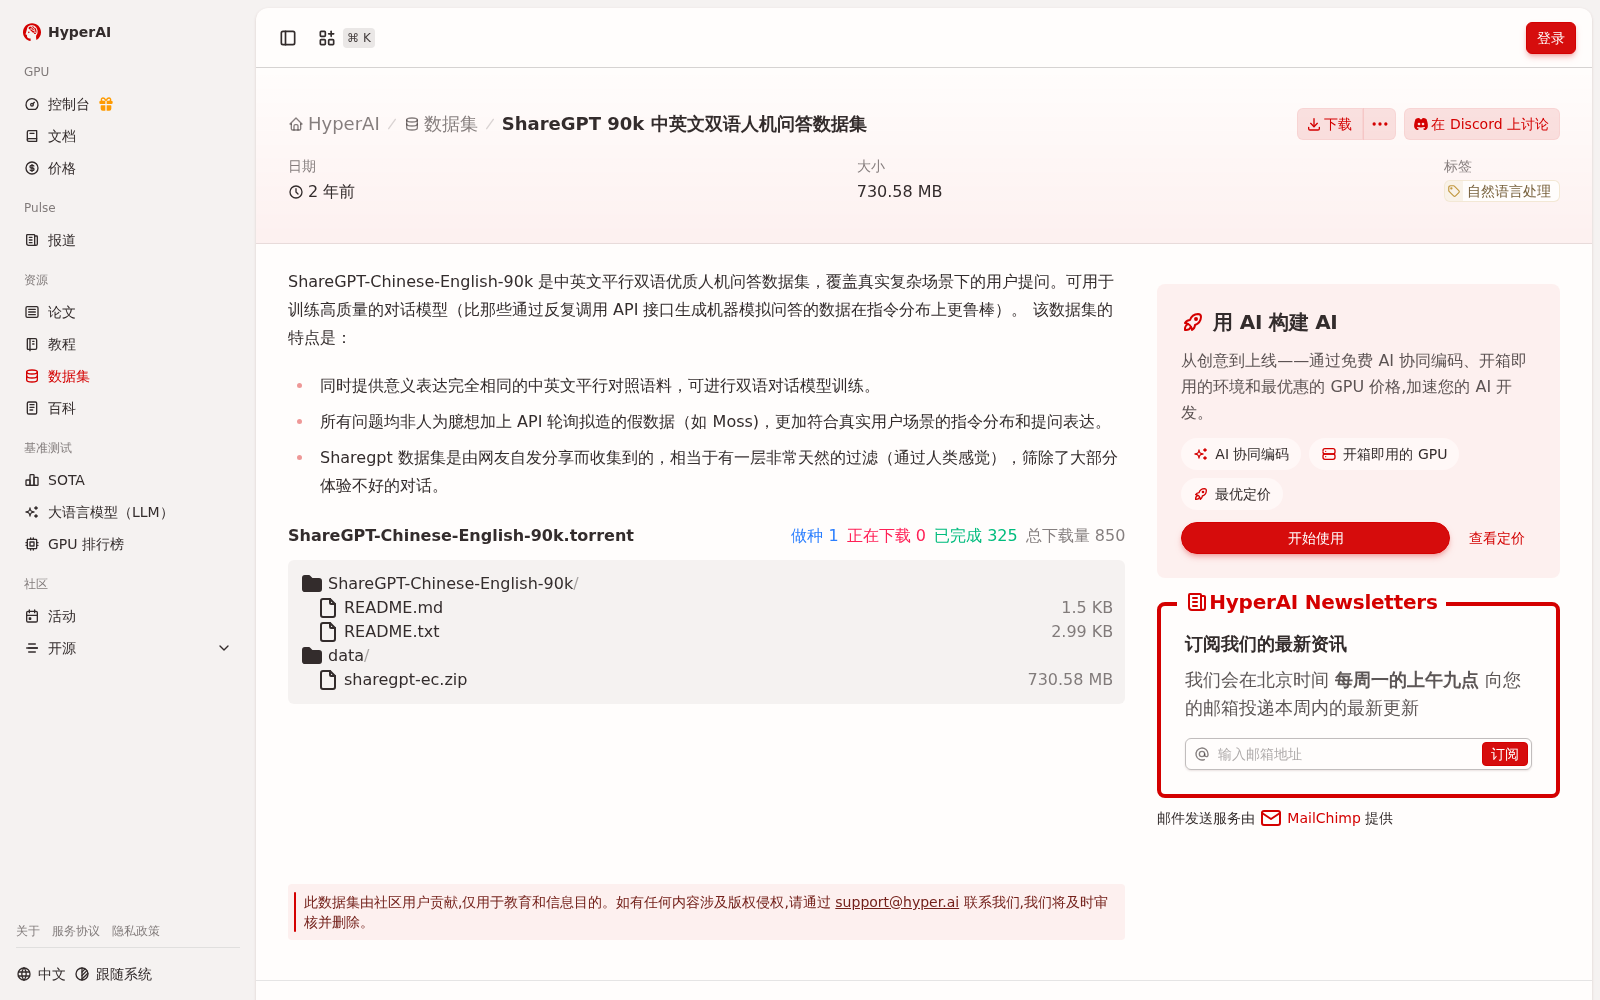The width and height of the screenshot is (1600, 1000).
Task: Click the README.txt file icon
Action: coord(328,632)
